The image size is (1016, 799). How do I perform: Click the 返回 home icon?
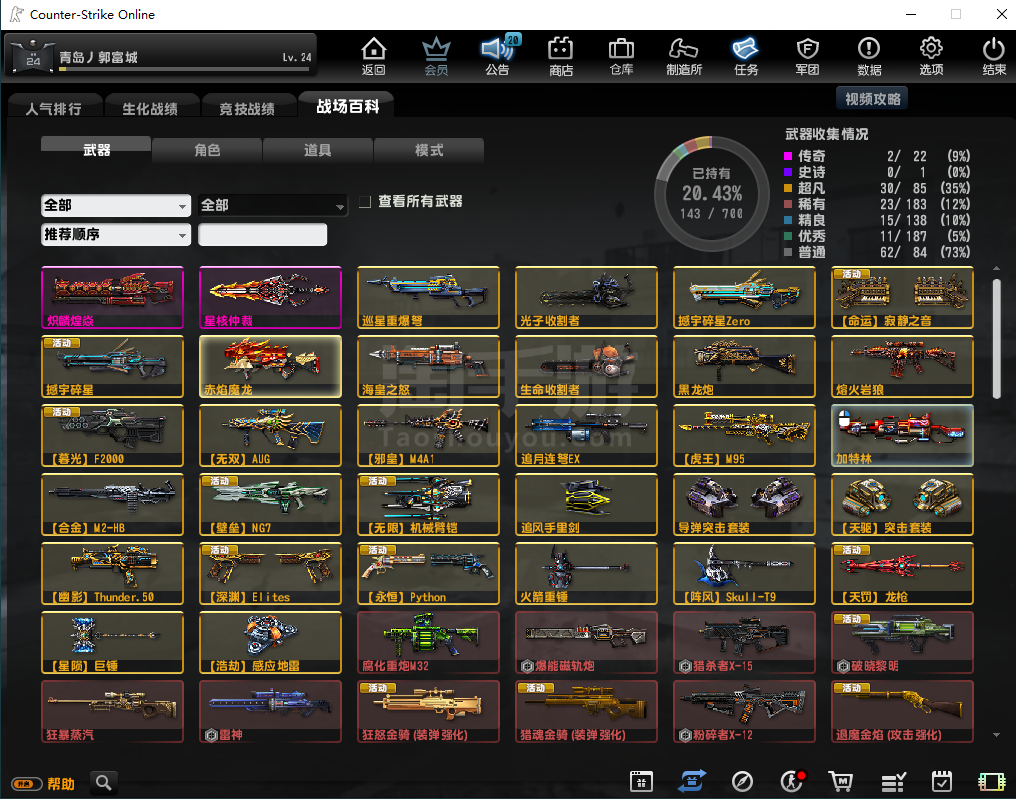tap(373, 56)
